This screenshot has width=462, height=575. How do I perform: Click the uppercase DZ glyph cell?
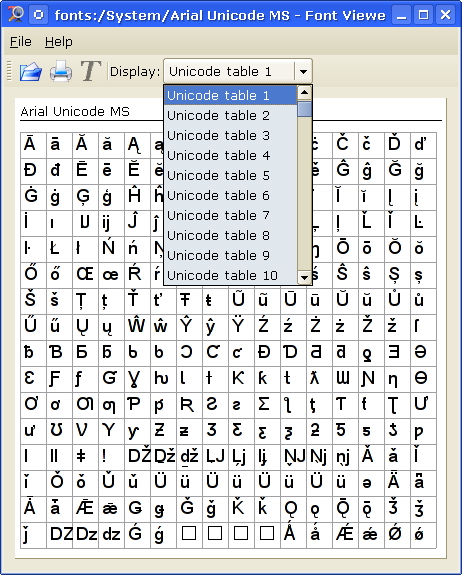click(59, 536)
